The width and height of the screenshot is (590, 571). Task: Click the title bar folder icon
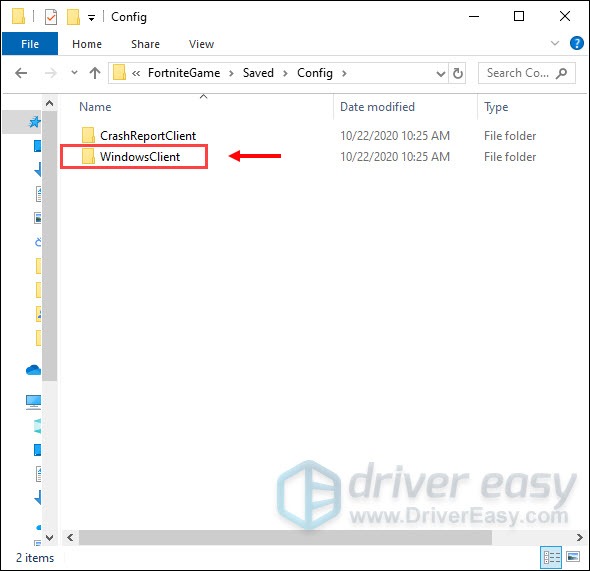[x=18, y=17]
